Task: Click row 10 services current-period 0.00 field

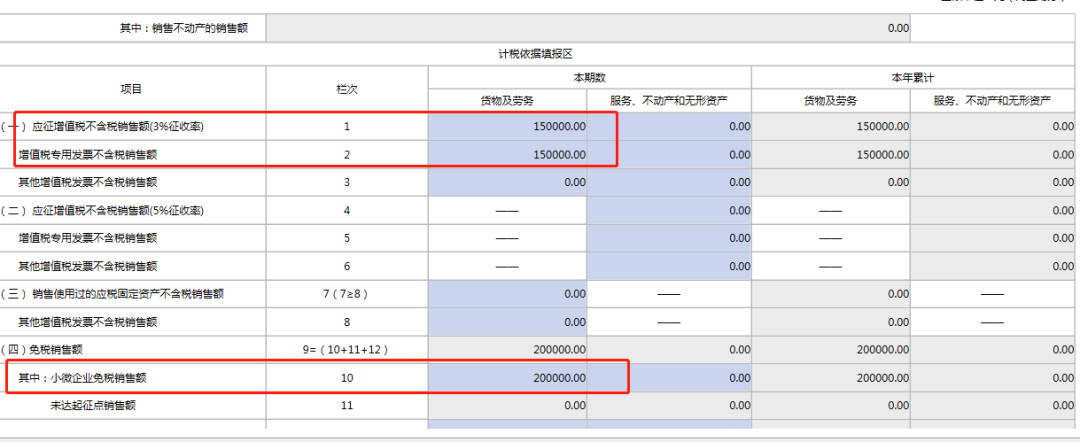Action: [669, 378]
